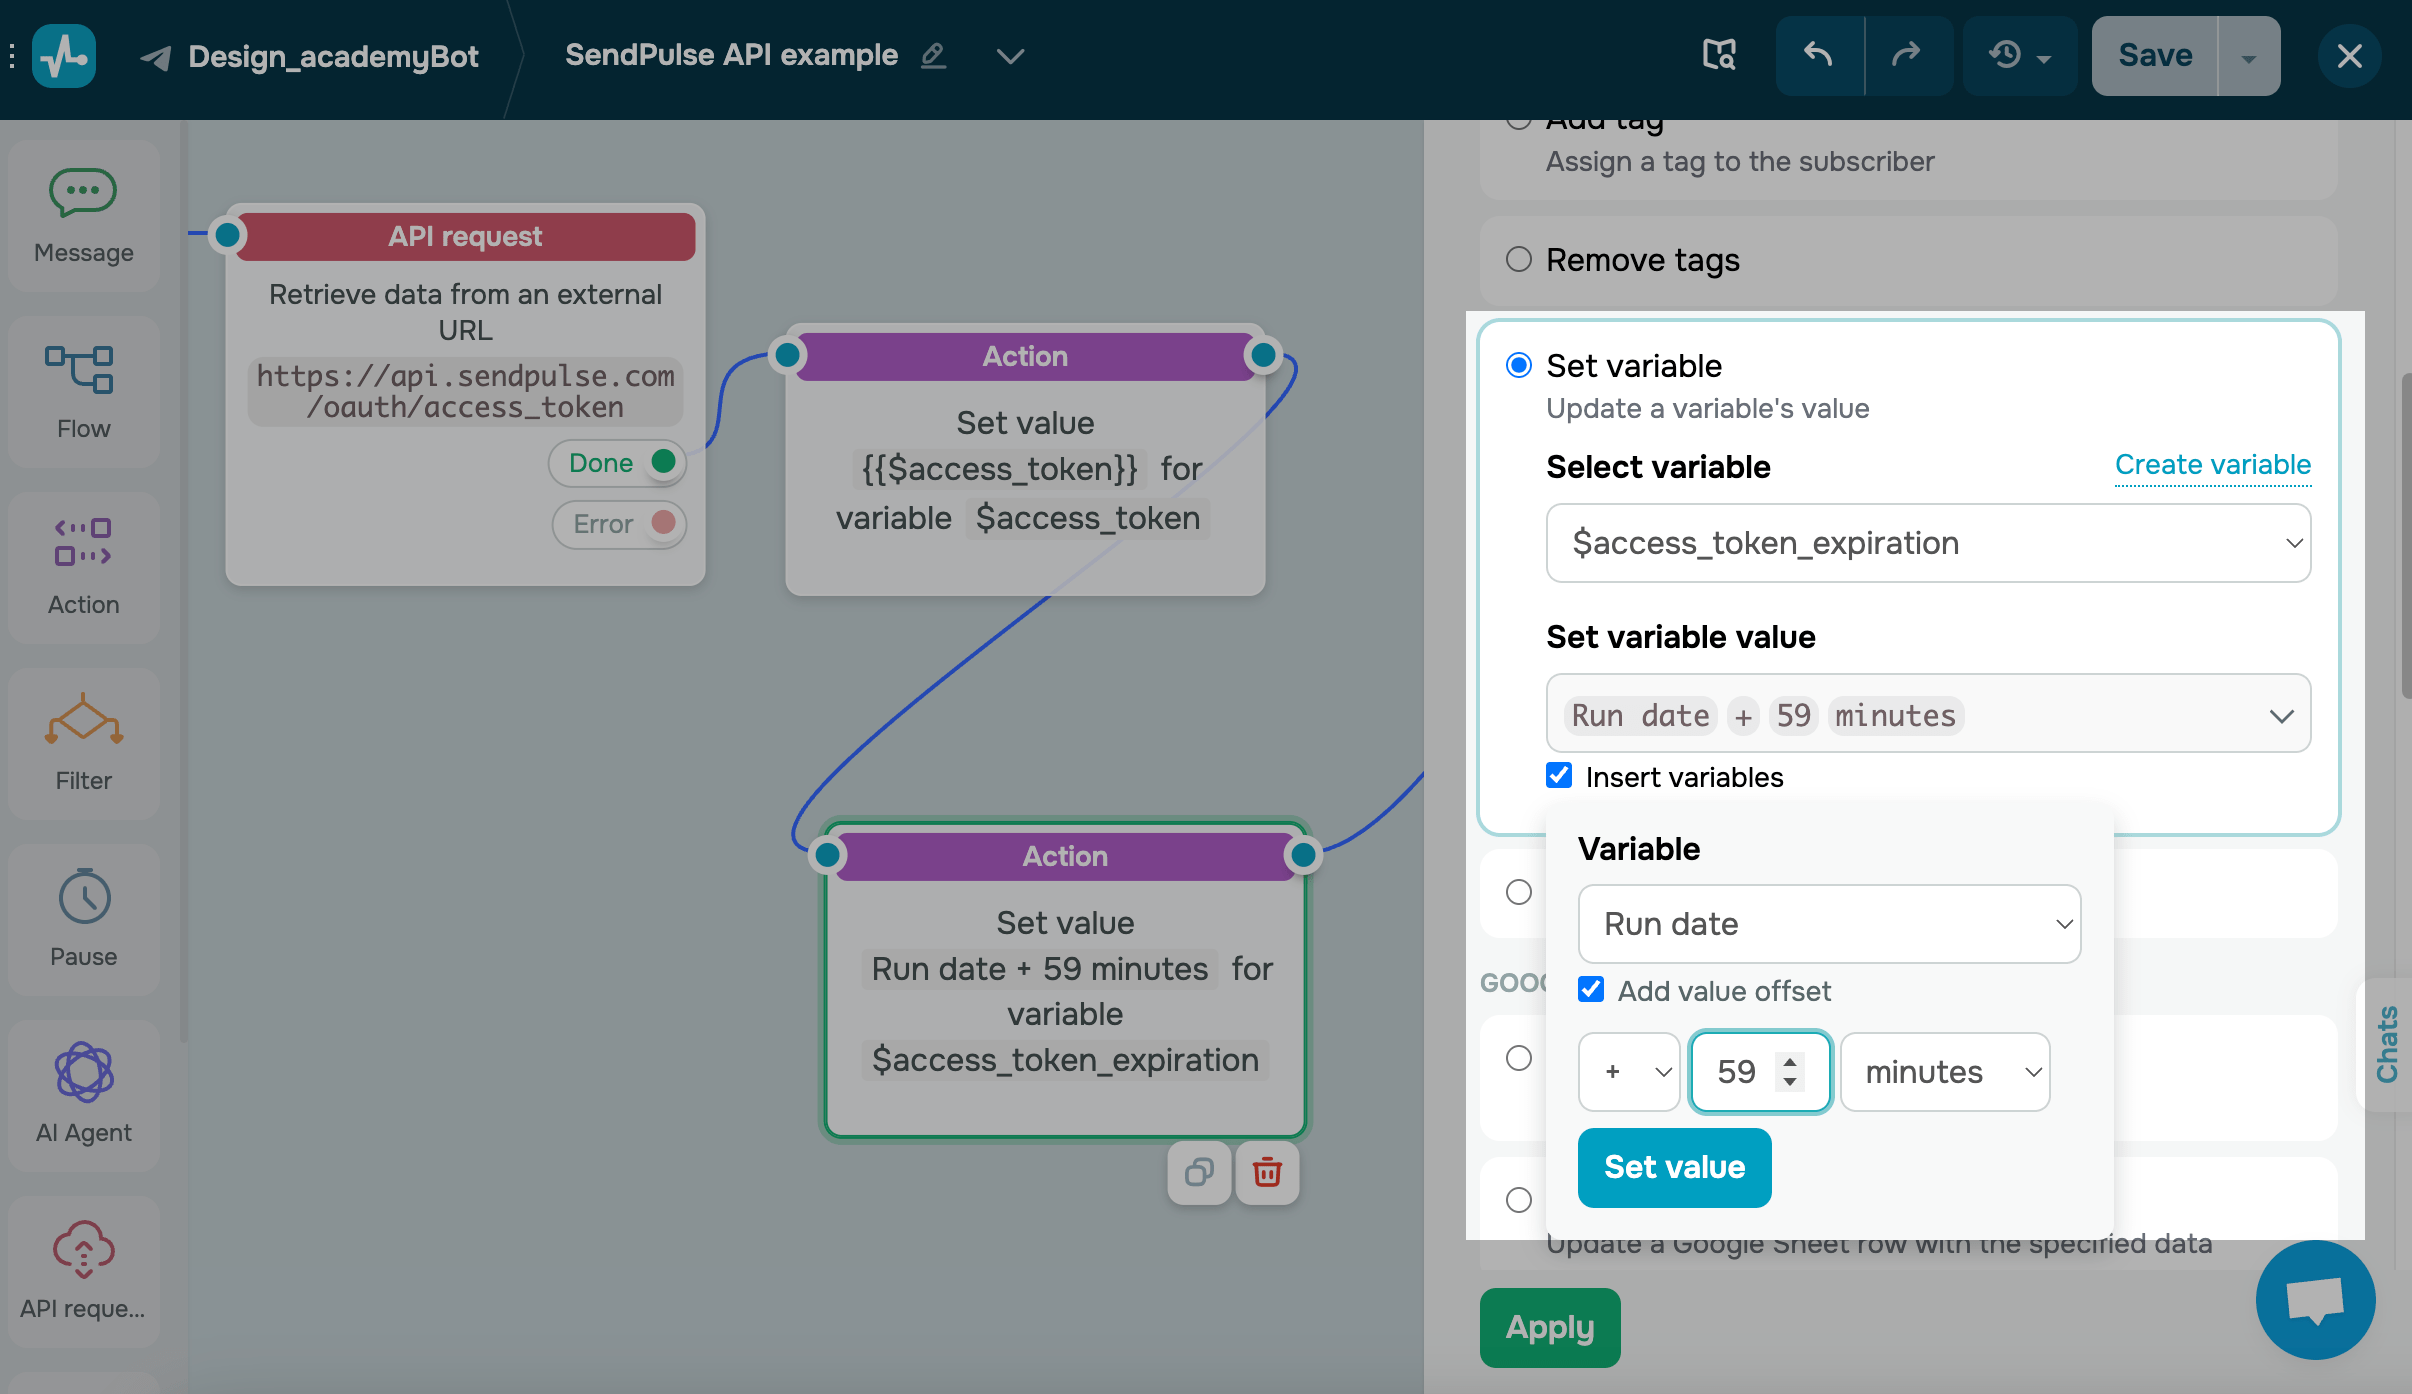The width and height of the screenshot is (2412, 1394).
Task: Expand the Run date variable dropdown
Action: pyautogui.click(x=1828, y=924)
